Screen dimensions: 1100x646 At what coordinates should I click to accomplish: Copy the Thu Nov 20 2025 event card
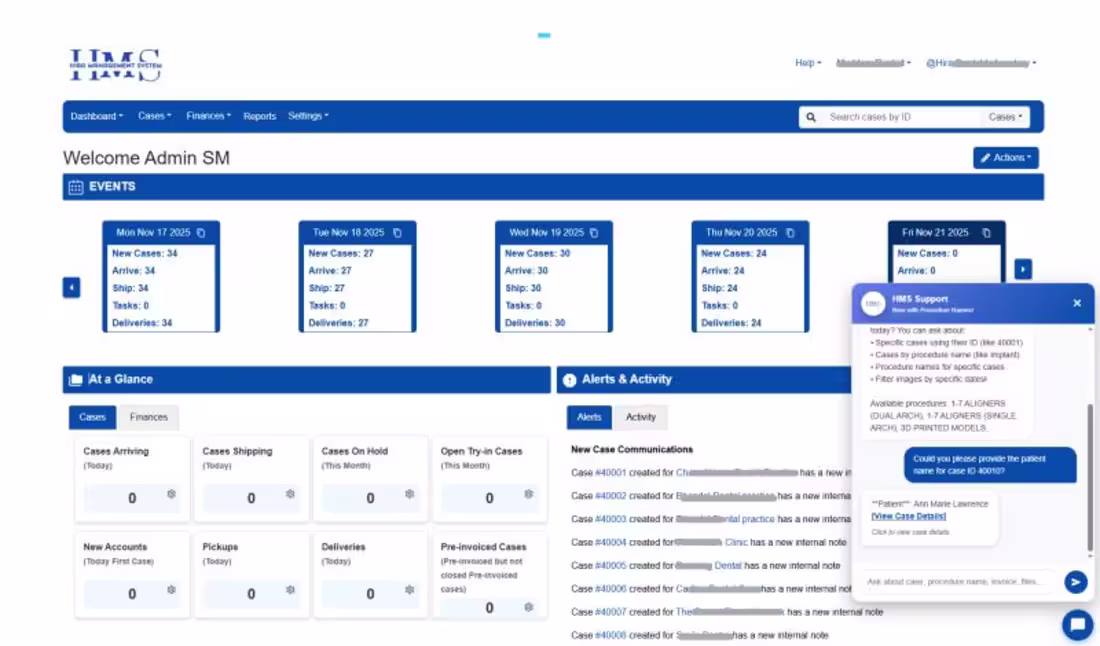pyautogui.click(x=791, y=233)
